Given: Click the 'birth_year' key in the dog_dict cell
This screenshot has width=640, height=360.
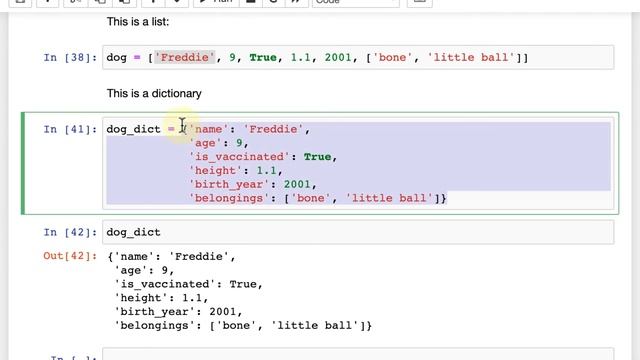Looking at the screenshot, I should [x=229, y=184].
